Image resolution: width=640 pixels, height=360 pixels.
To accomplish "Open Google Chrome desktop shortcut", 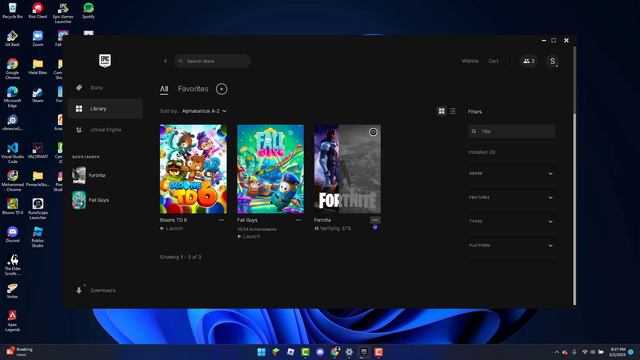I will pyautogui.click(x=12, y=69).
